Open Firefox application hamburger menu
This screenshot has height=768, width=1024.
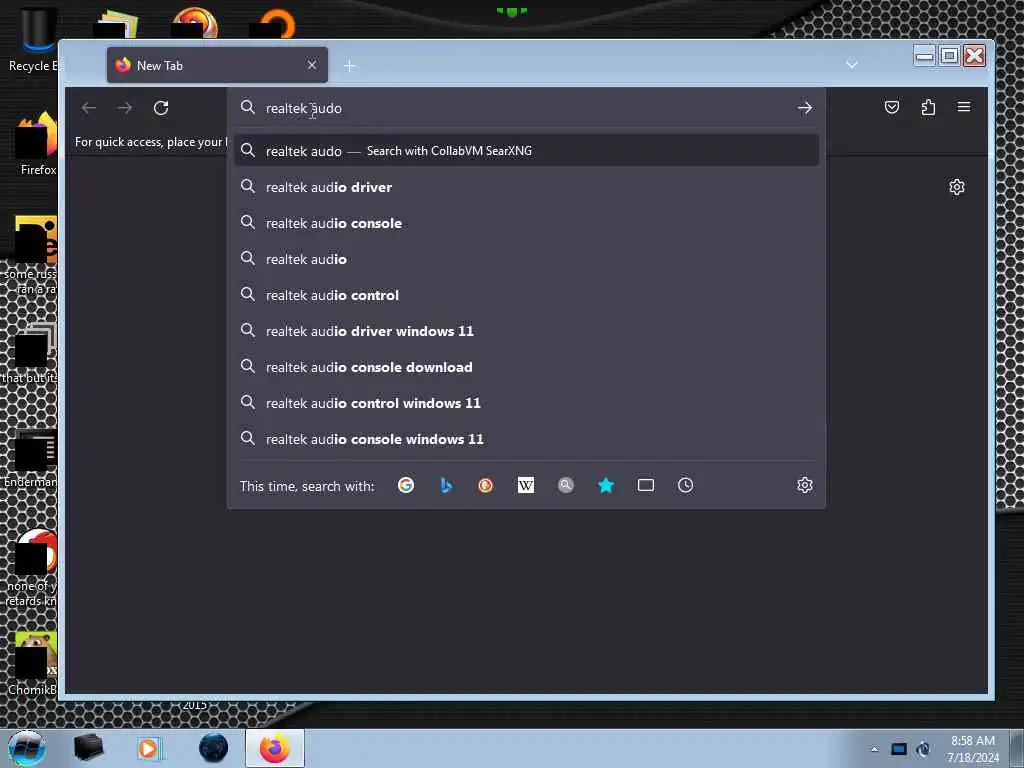pyautogui.click(x=964, y=107)
